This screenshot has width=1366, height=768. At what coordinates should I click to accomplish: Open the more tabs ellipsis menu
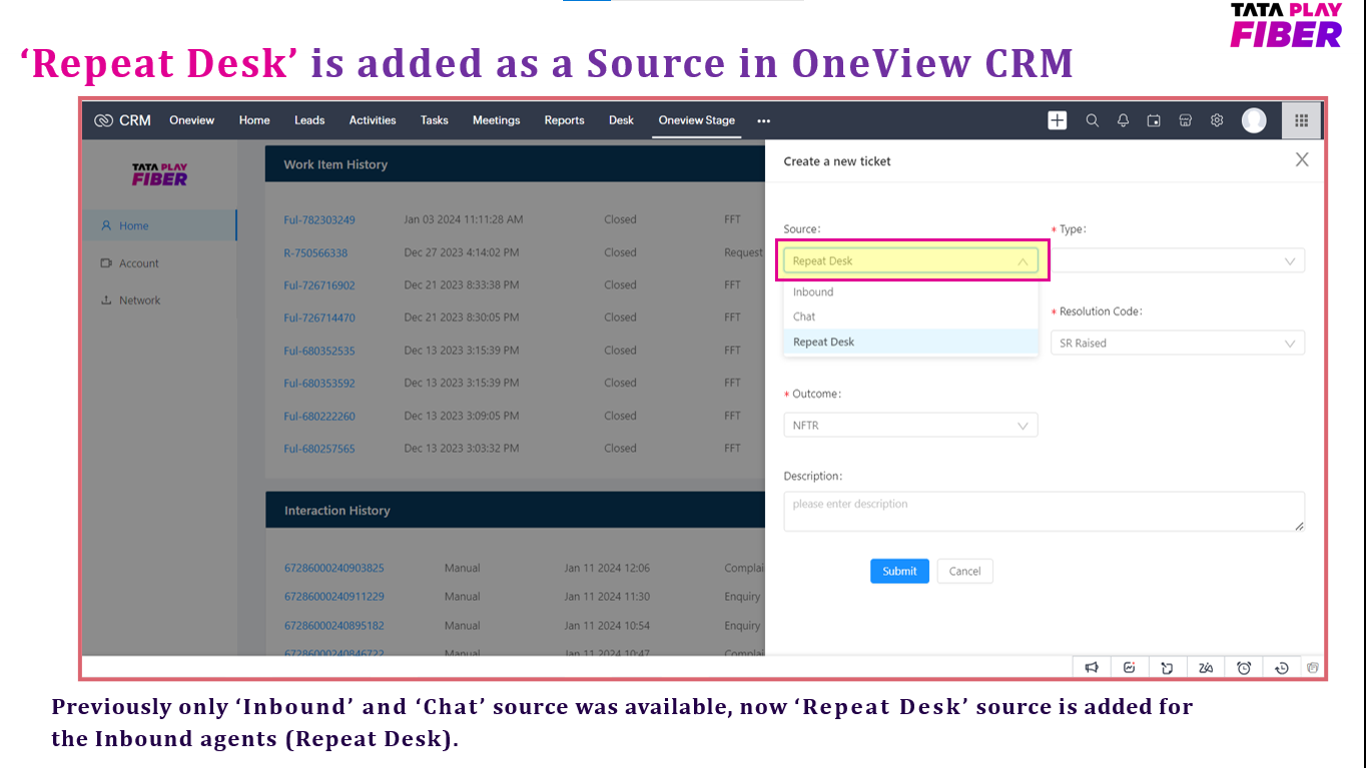[x=764, y=120]
